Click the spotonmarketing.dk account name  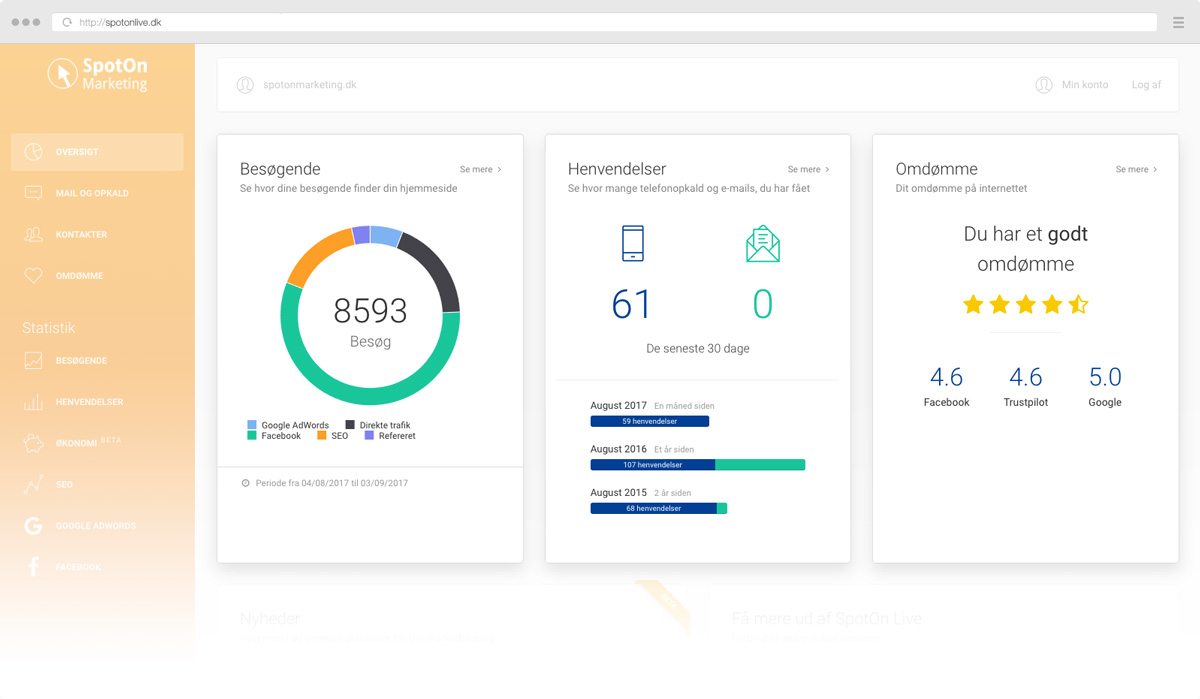click(310, 85)
